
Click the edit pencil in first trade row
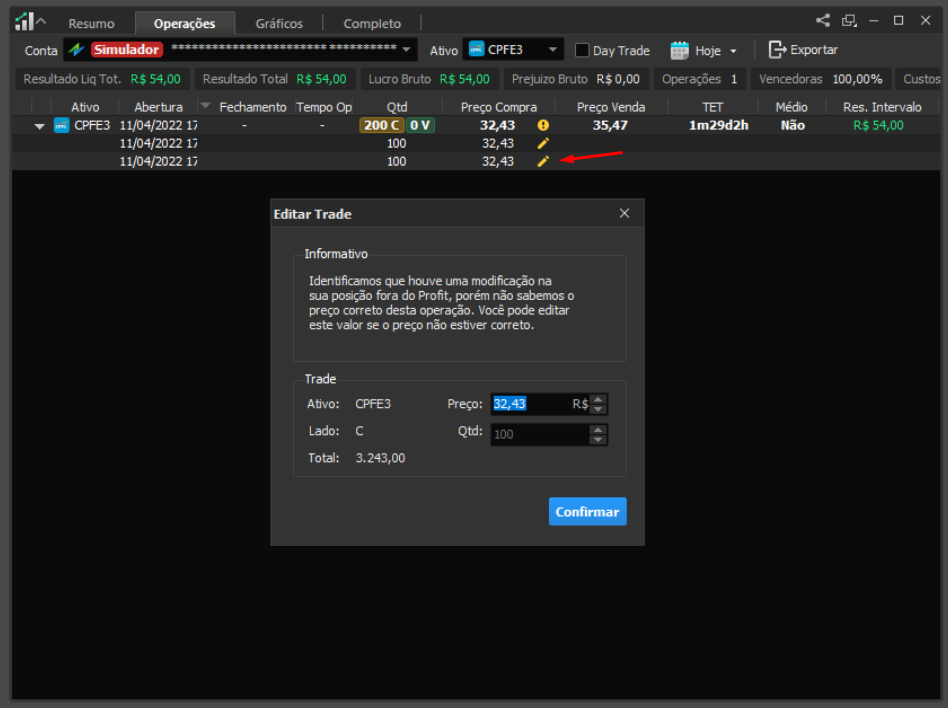pos(543,143)
